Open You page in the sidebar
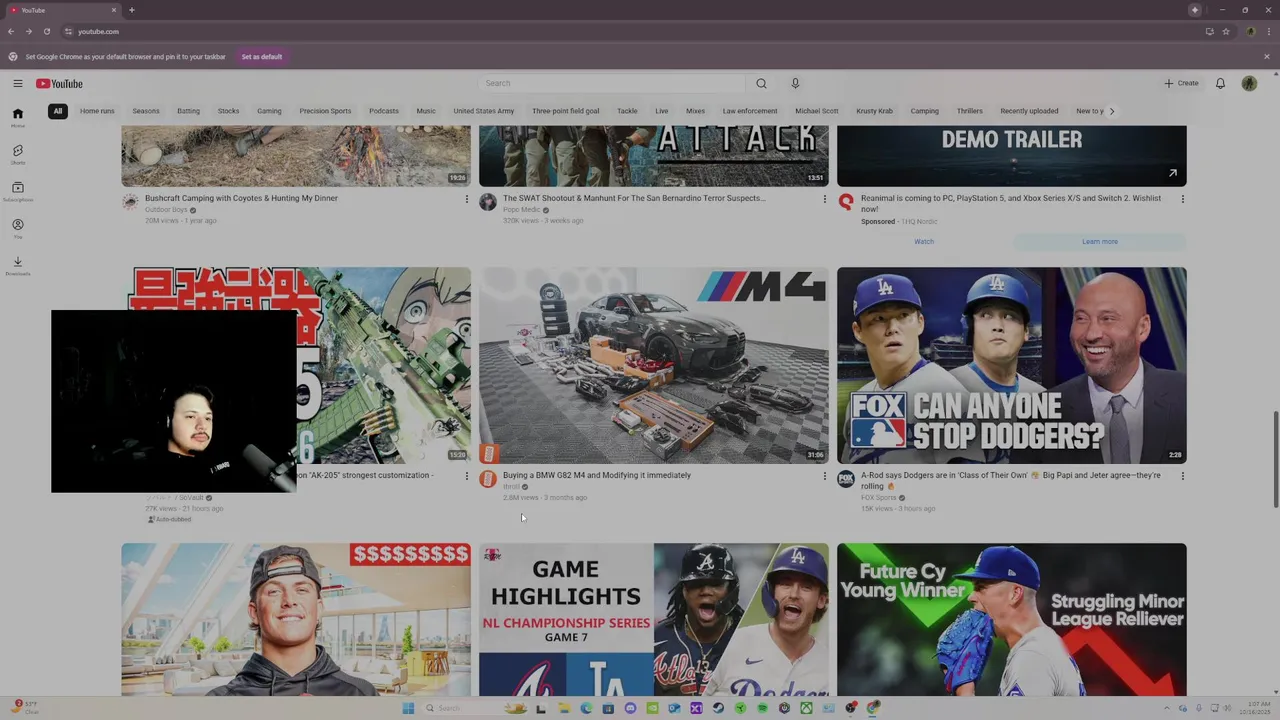This screenshot has height=720, width=1280. click(x=17, y=228)
